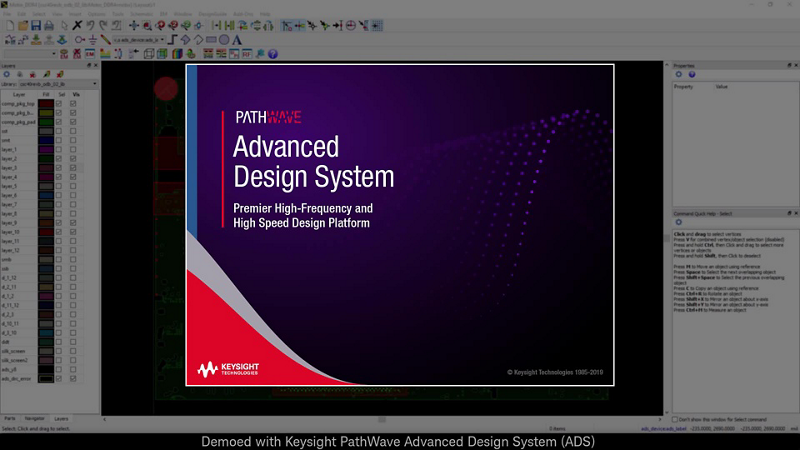Click the gear icon in Properties panel

[x=679, y=74]
